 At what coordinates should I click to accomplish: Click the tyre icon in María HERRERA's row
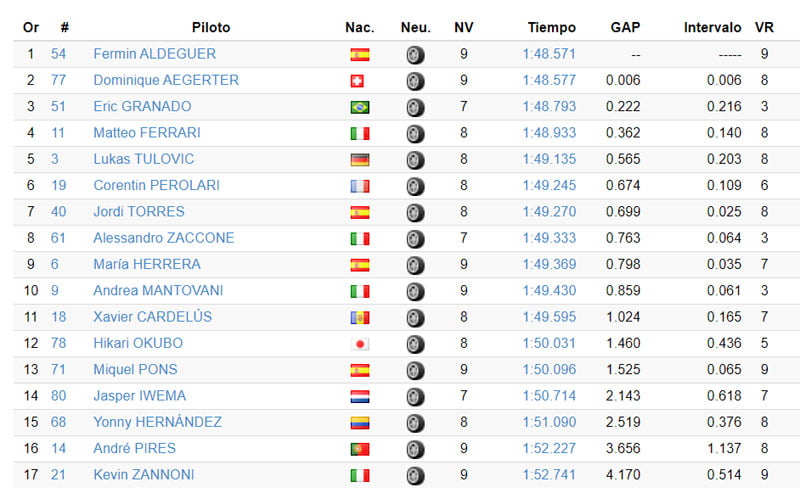[x=415, y=265]
